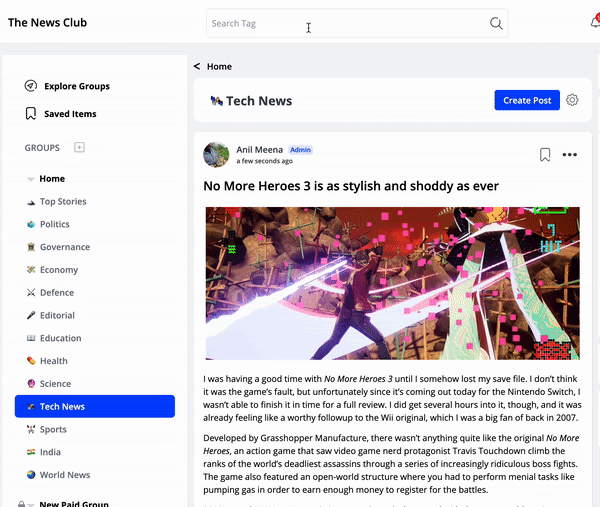The height and width of the screenshot is (507, 600).
Task: Click the Admin badge
Action: click(x=300, y=150)
